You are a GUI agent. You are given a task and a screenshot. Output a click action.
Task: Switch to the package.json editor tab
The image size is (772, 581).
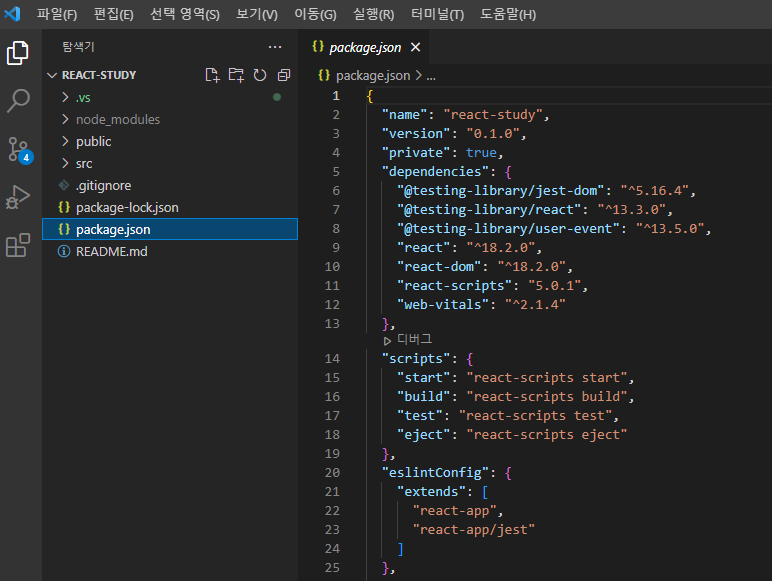[364, 47]
